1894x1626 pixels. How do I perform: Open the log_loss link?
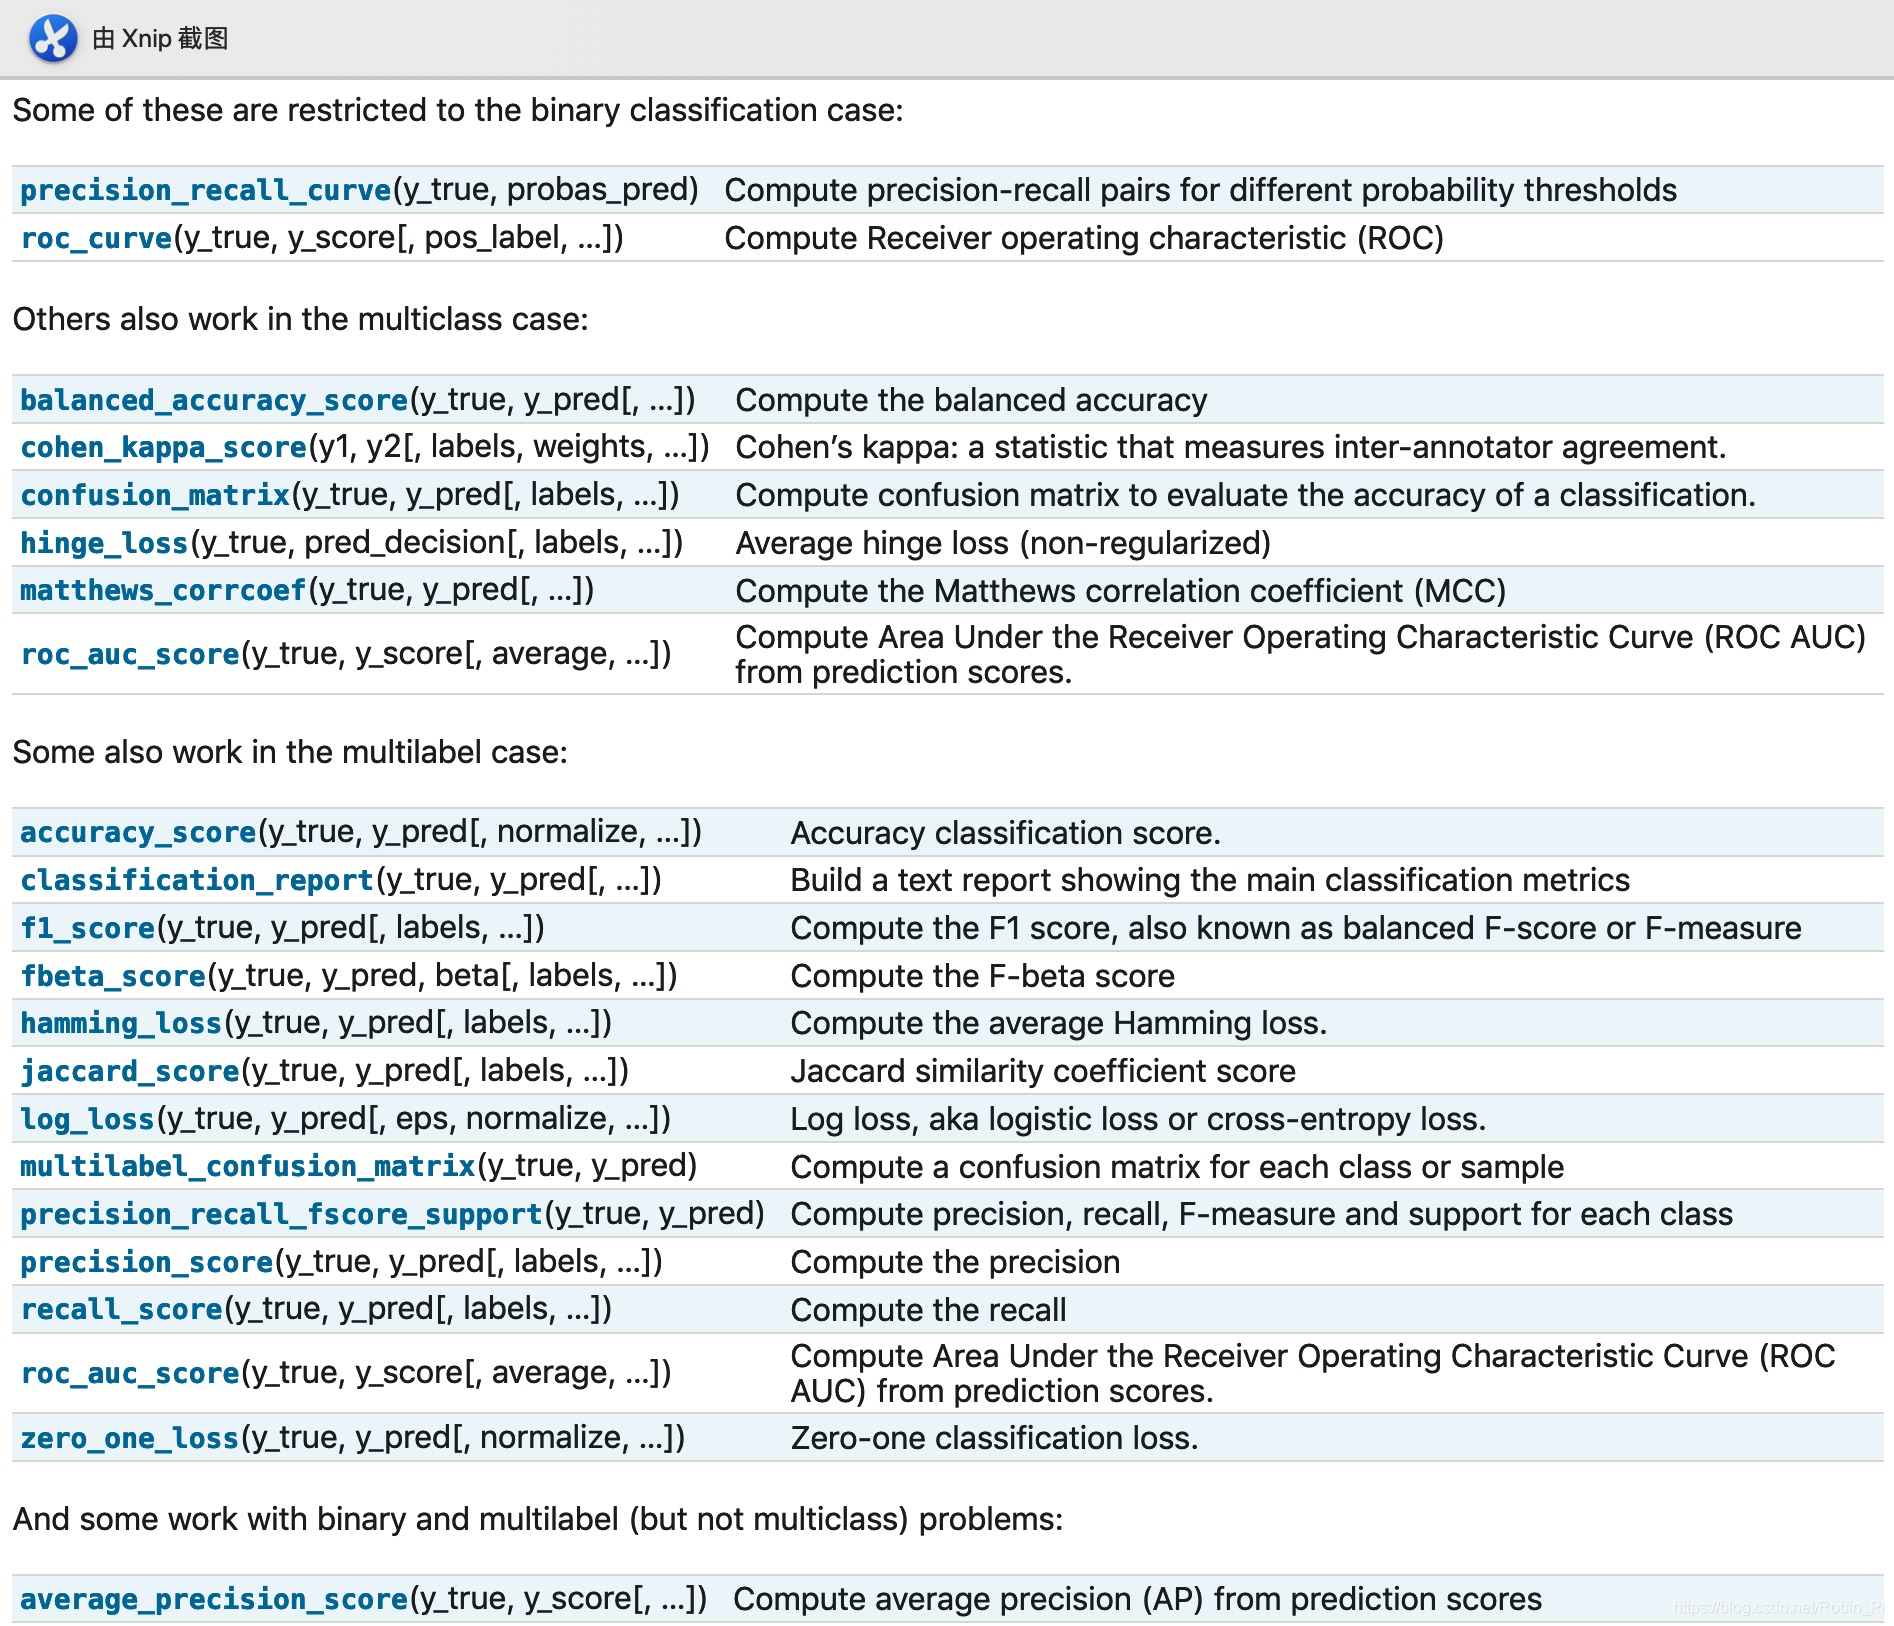click(88, 1119)
